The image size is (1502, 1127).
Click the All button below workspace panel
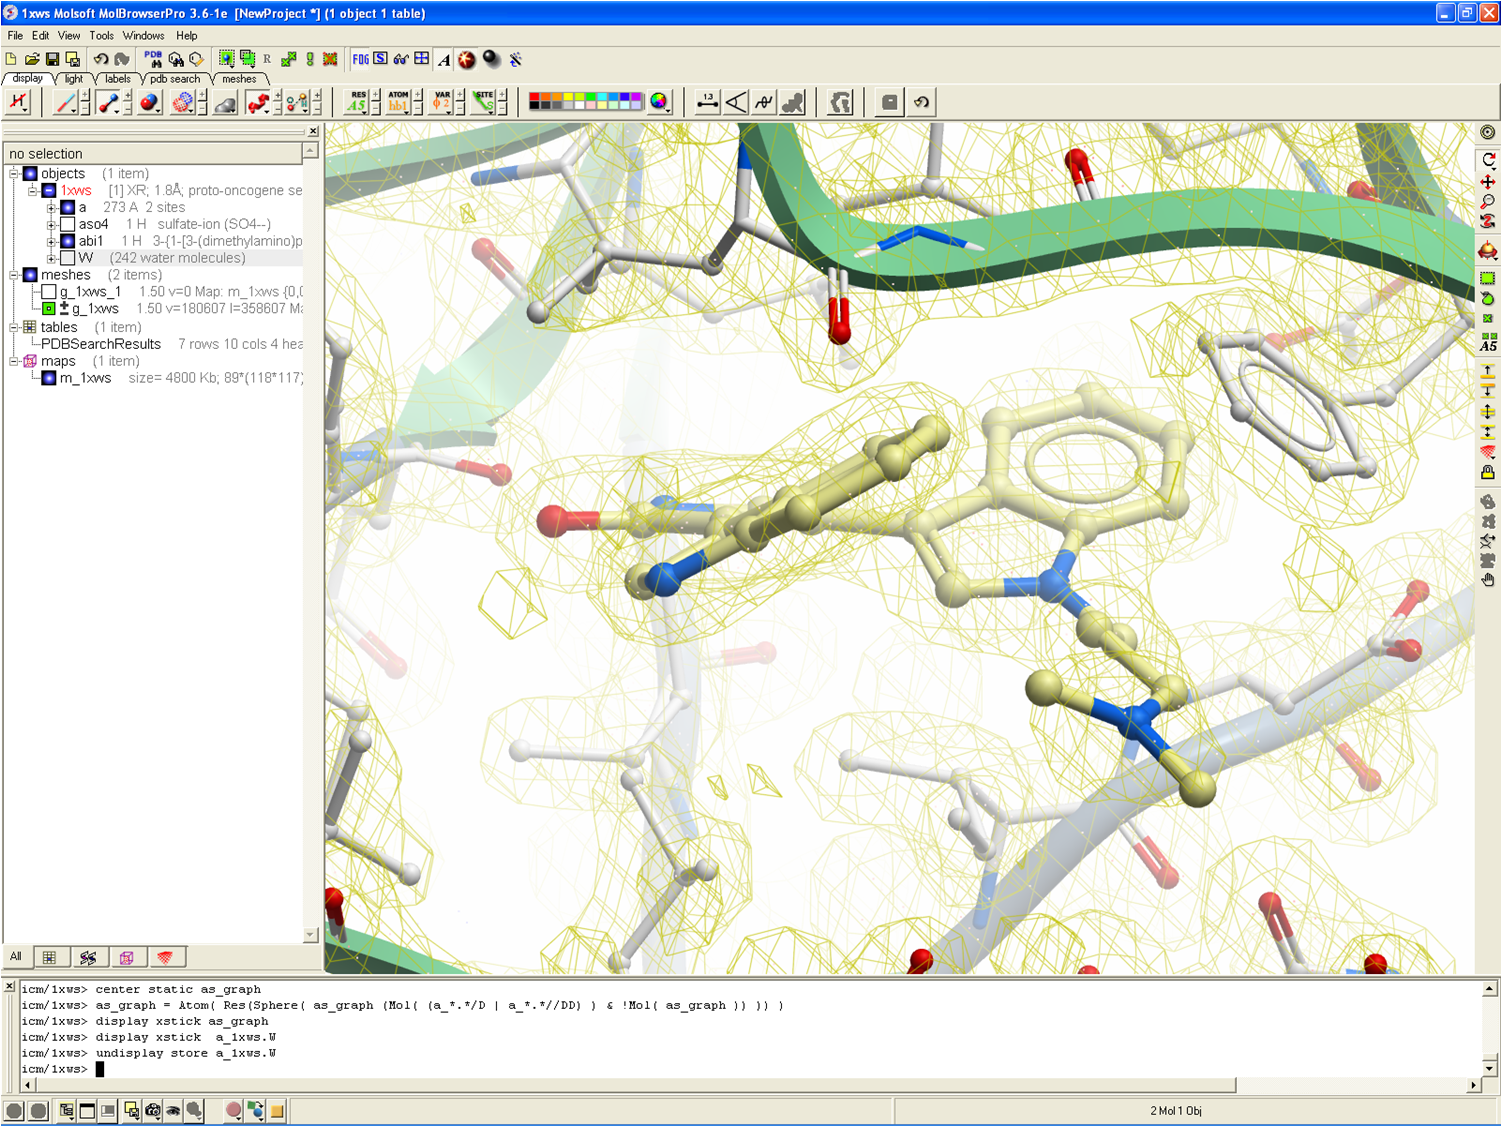pyautogui.click(x=16, y=957)
